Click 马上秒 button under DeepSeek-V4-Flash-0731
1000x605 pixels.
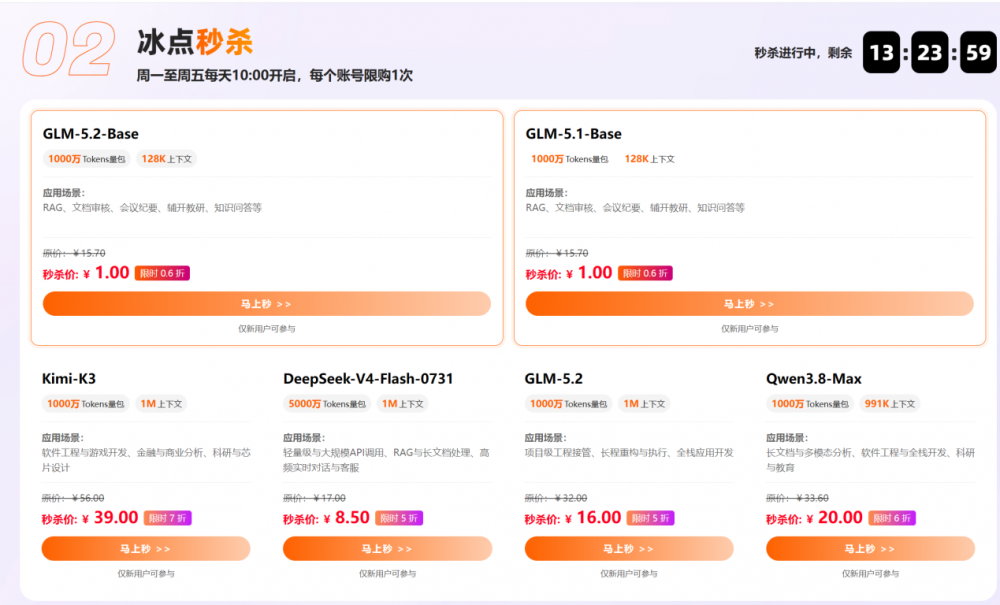[387, 548]
